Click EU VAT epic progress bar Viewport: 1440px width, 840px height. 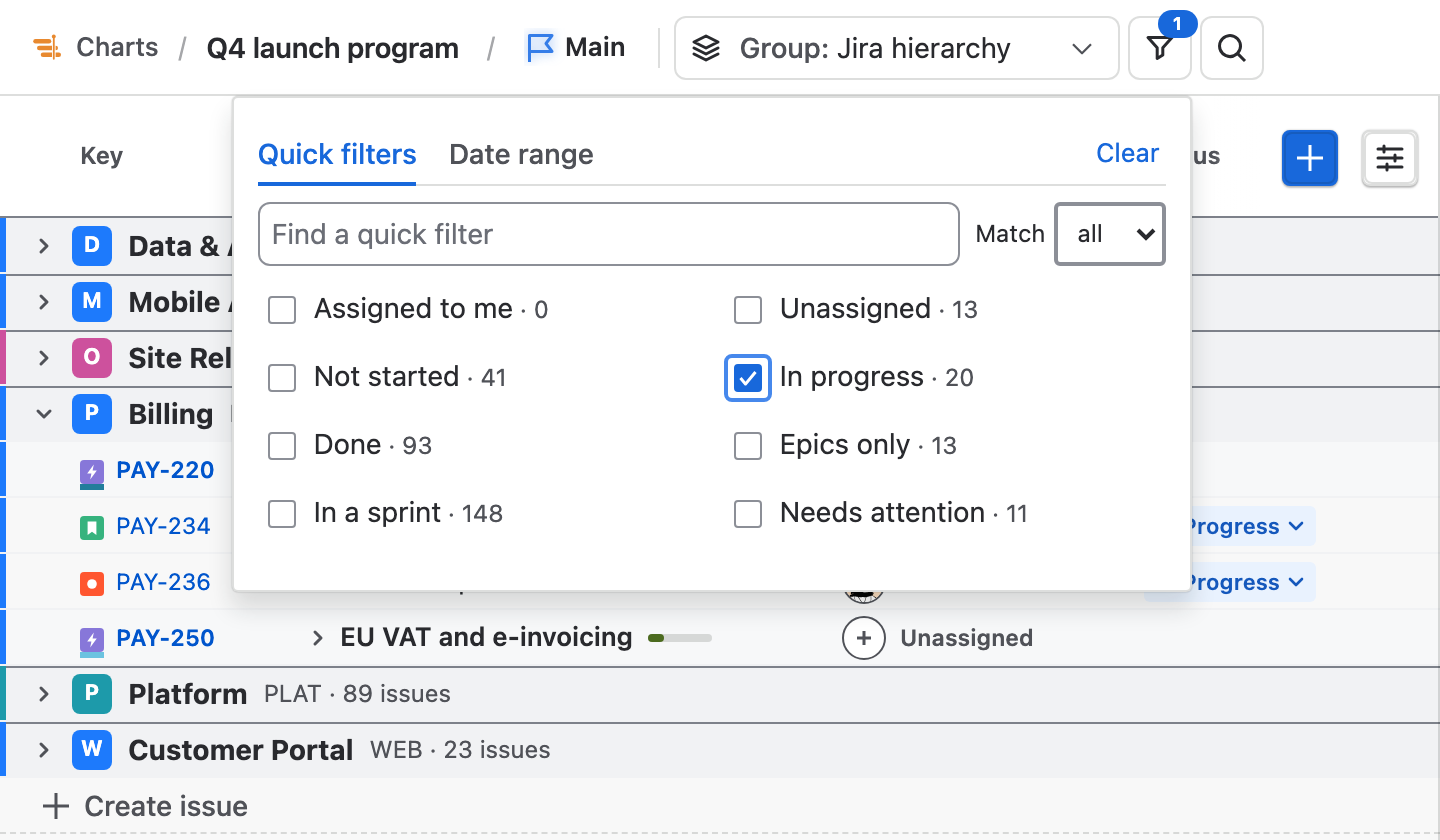[680, 638]
